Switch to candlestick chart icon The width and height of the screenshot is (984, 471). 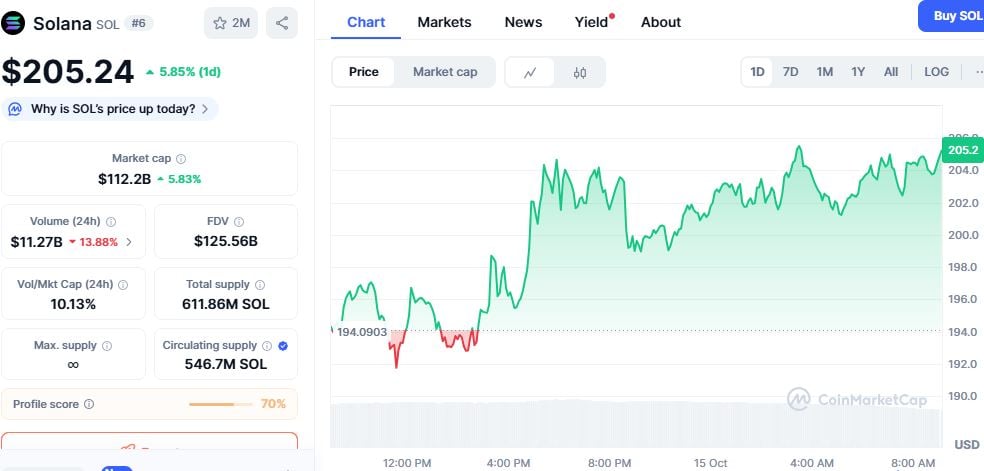coord(580,72)
